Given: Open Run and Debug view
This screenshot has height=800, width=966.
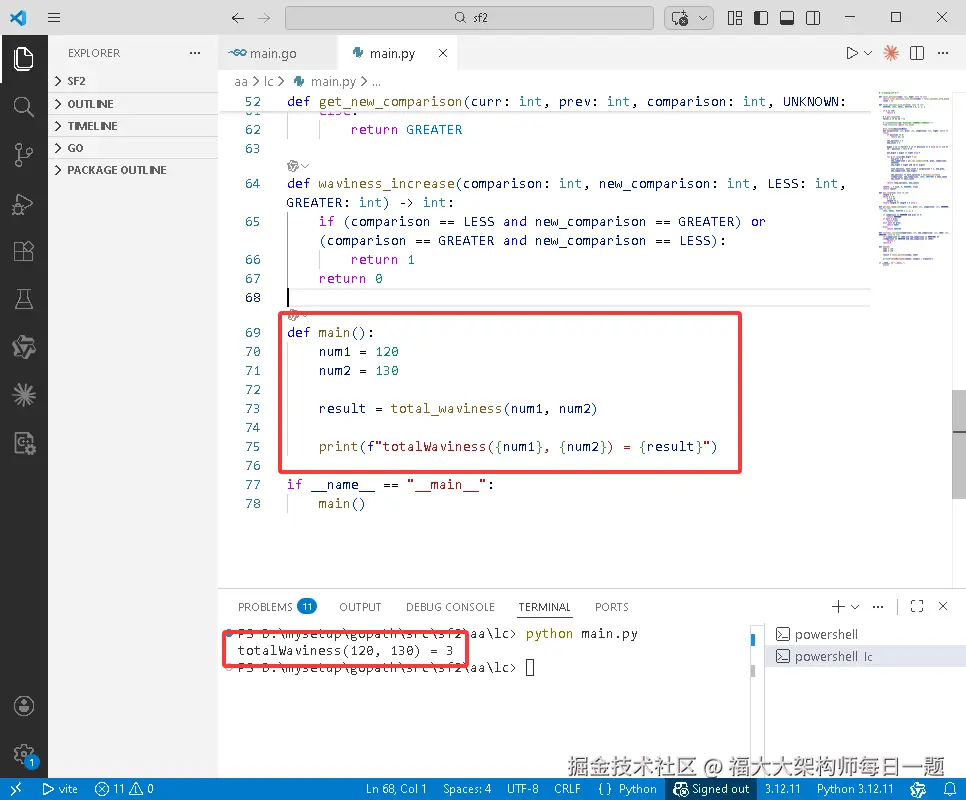Looking at the screenshot, I should tap(23, 203).
